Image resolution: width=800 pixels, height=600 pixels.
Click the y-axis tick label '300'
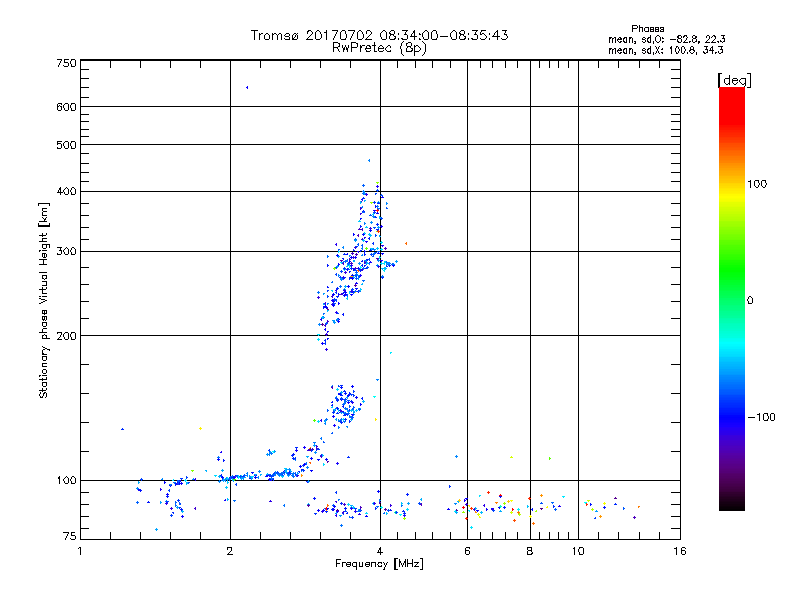tap(66, 252)
